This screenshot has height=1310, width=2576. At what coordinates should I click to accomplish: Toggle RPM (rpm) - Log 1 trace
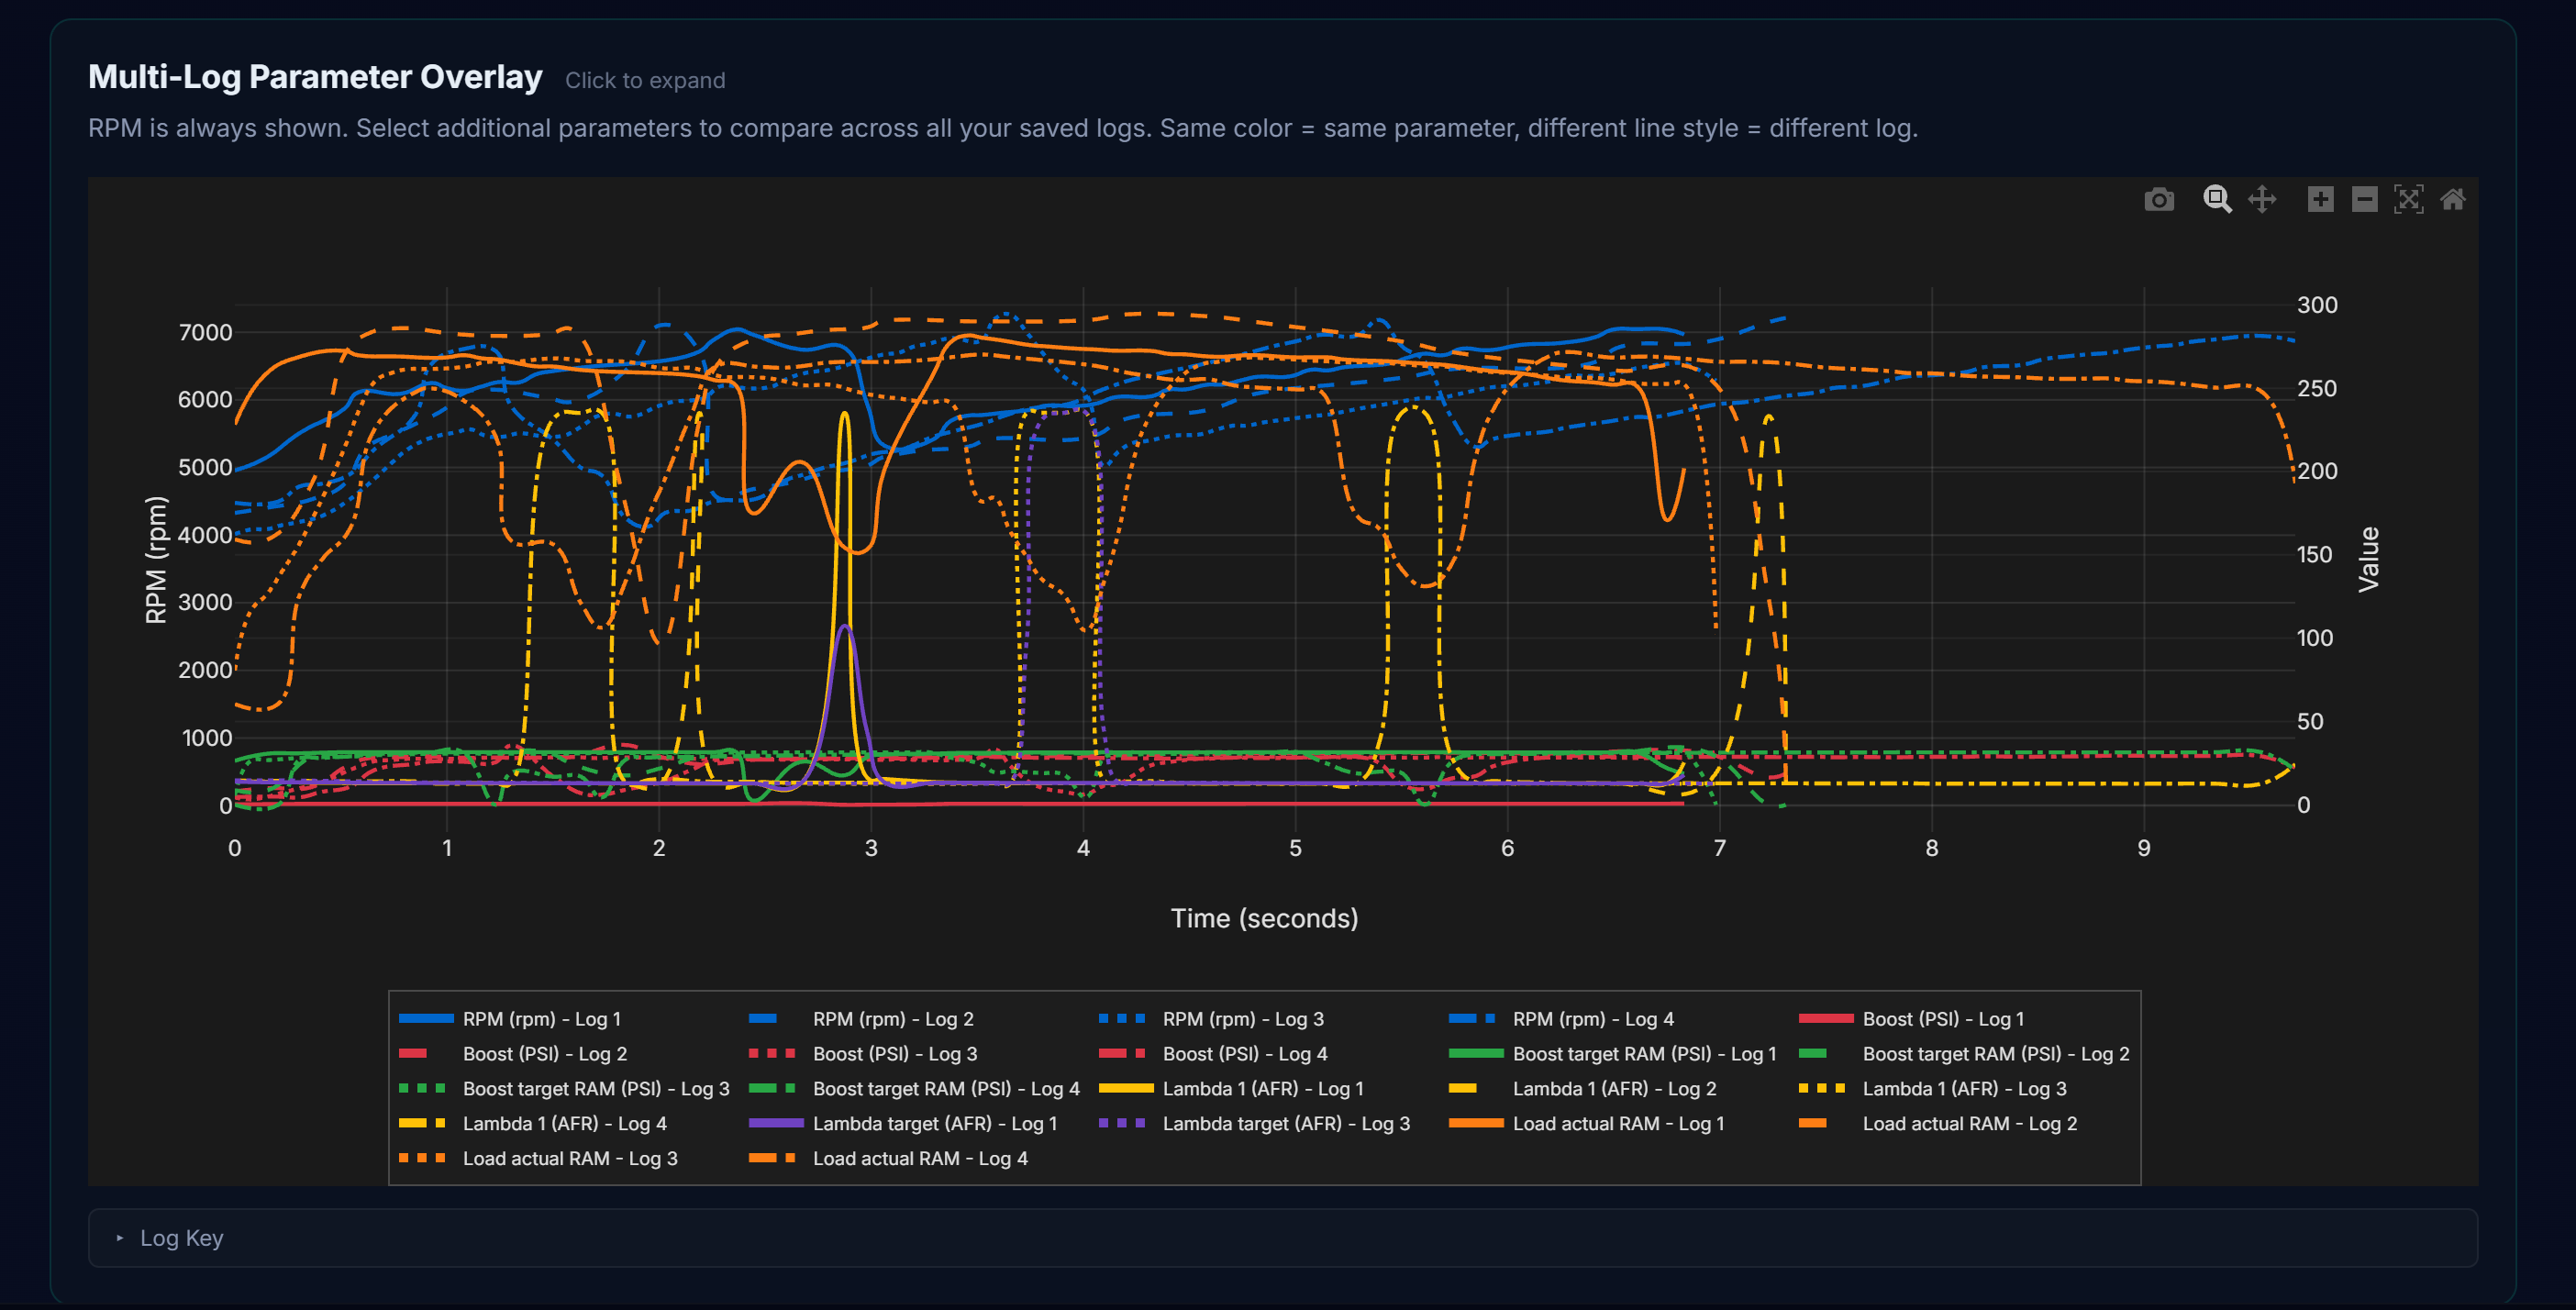[510, 1019]
